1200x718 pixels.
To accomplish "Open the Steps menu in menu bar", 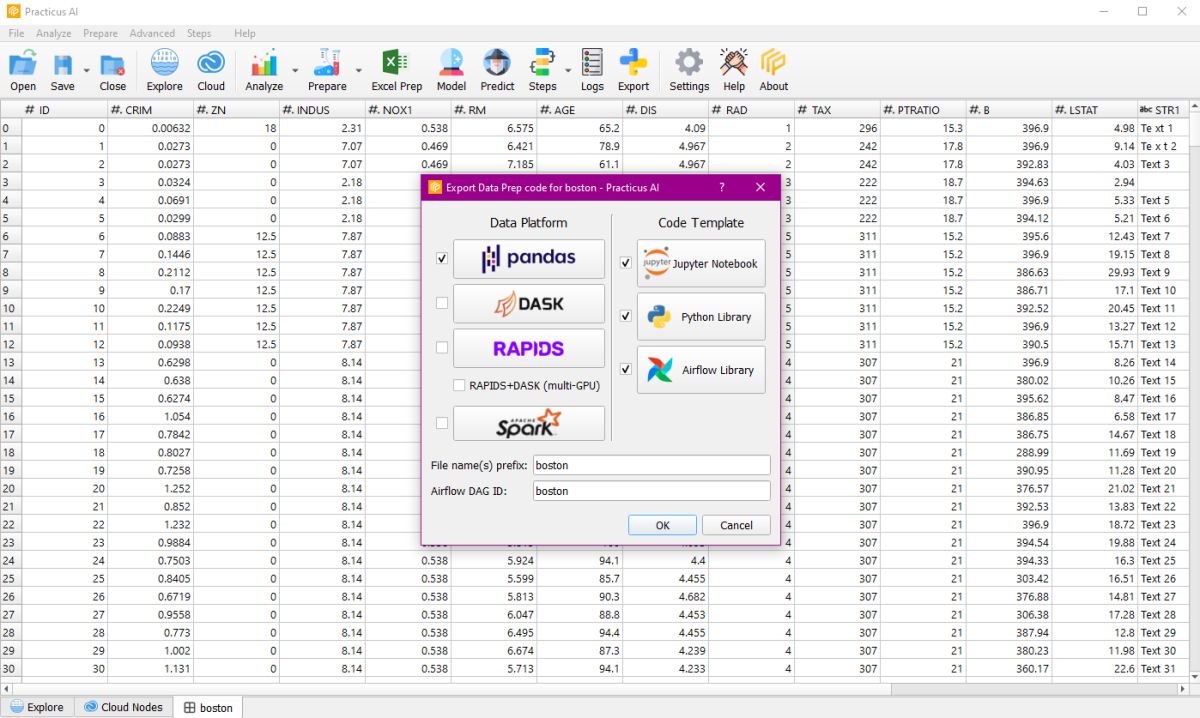I will (x=199, y=33).
